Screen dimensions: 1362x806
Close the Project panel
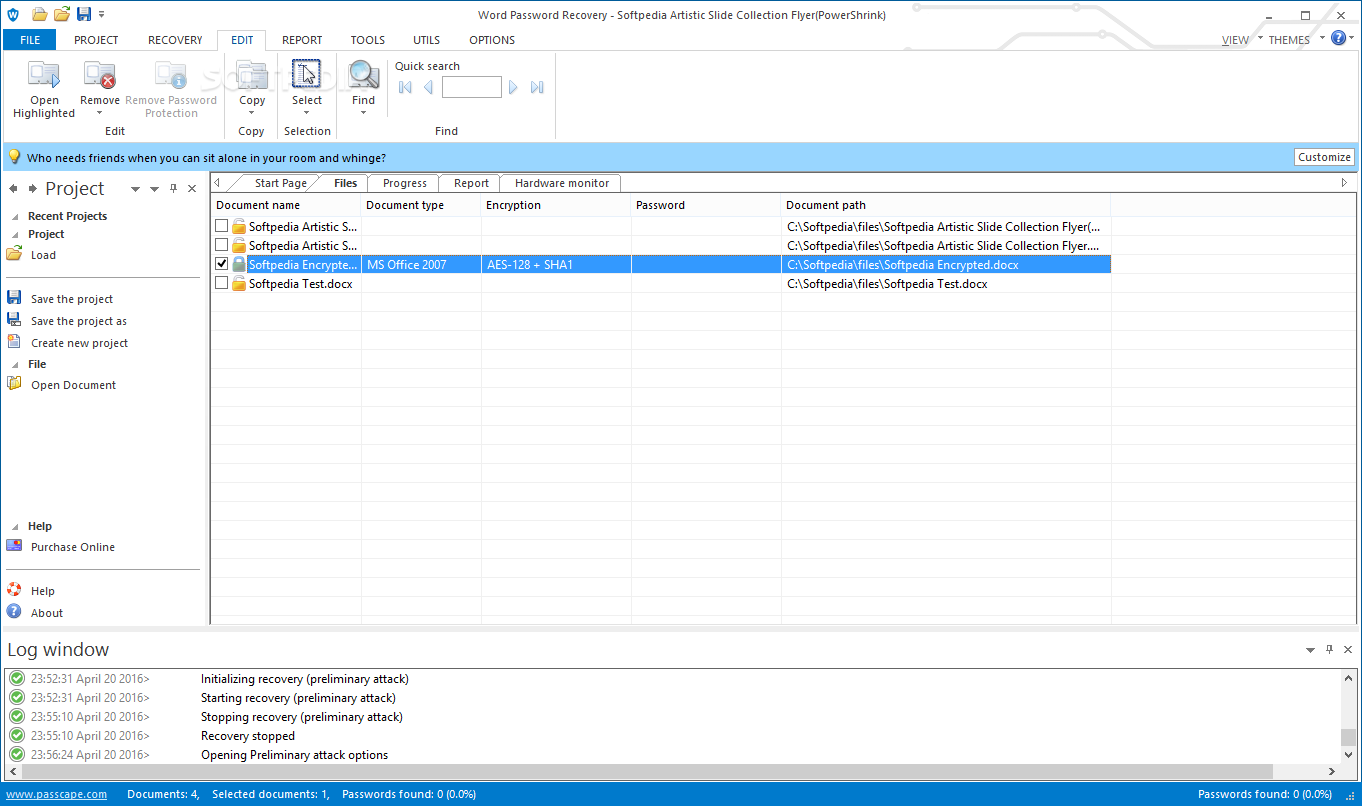coord(192,188)
